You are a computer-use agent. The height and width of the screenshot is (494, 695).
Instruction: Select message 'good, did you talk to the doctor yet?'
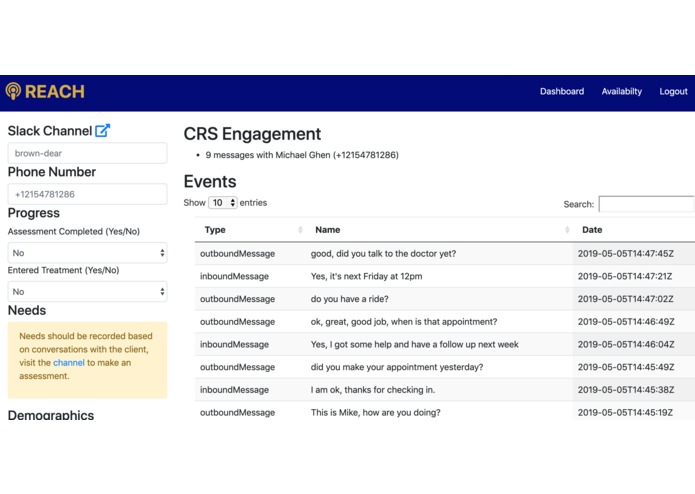pos(383,253)
